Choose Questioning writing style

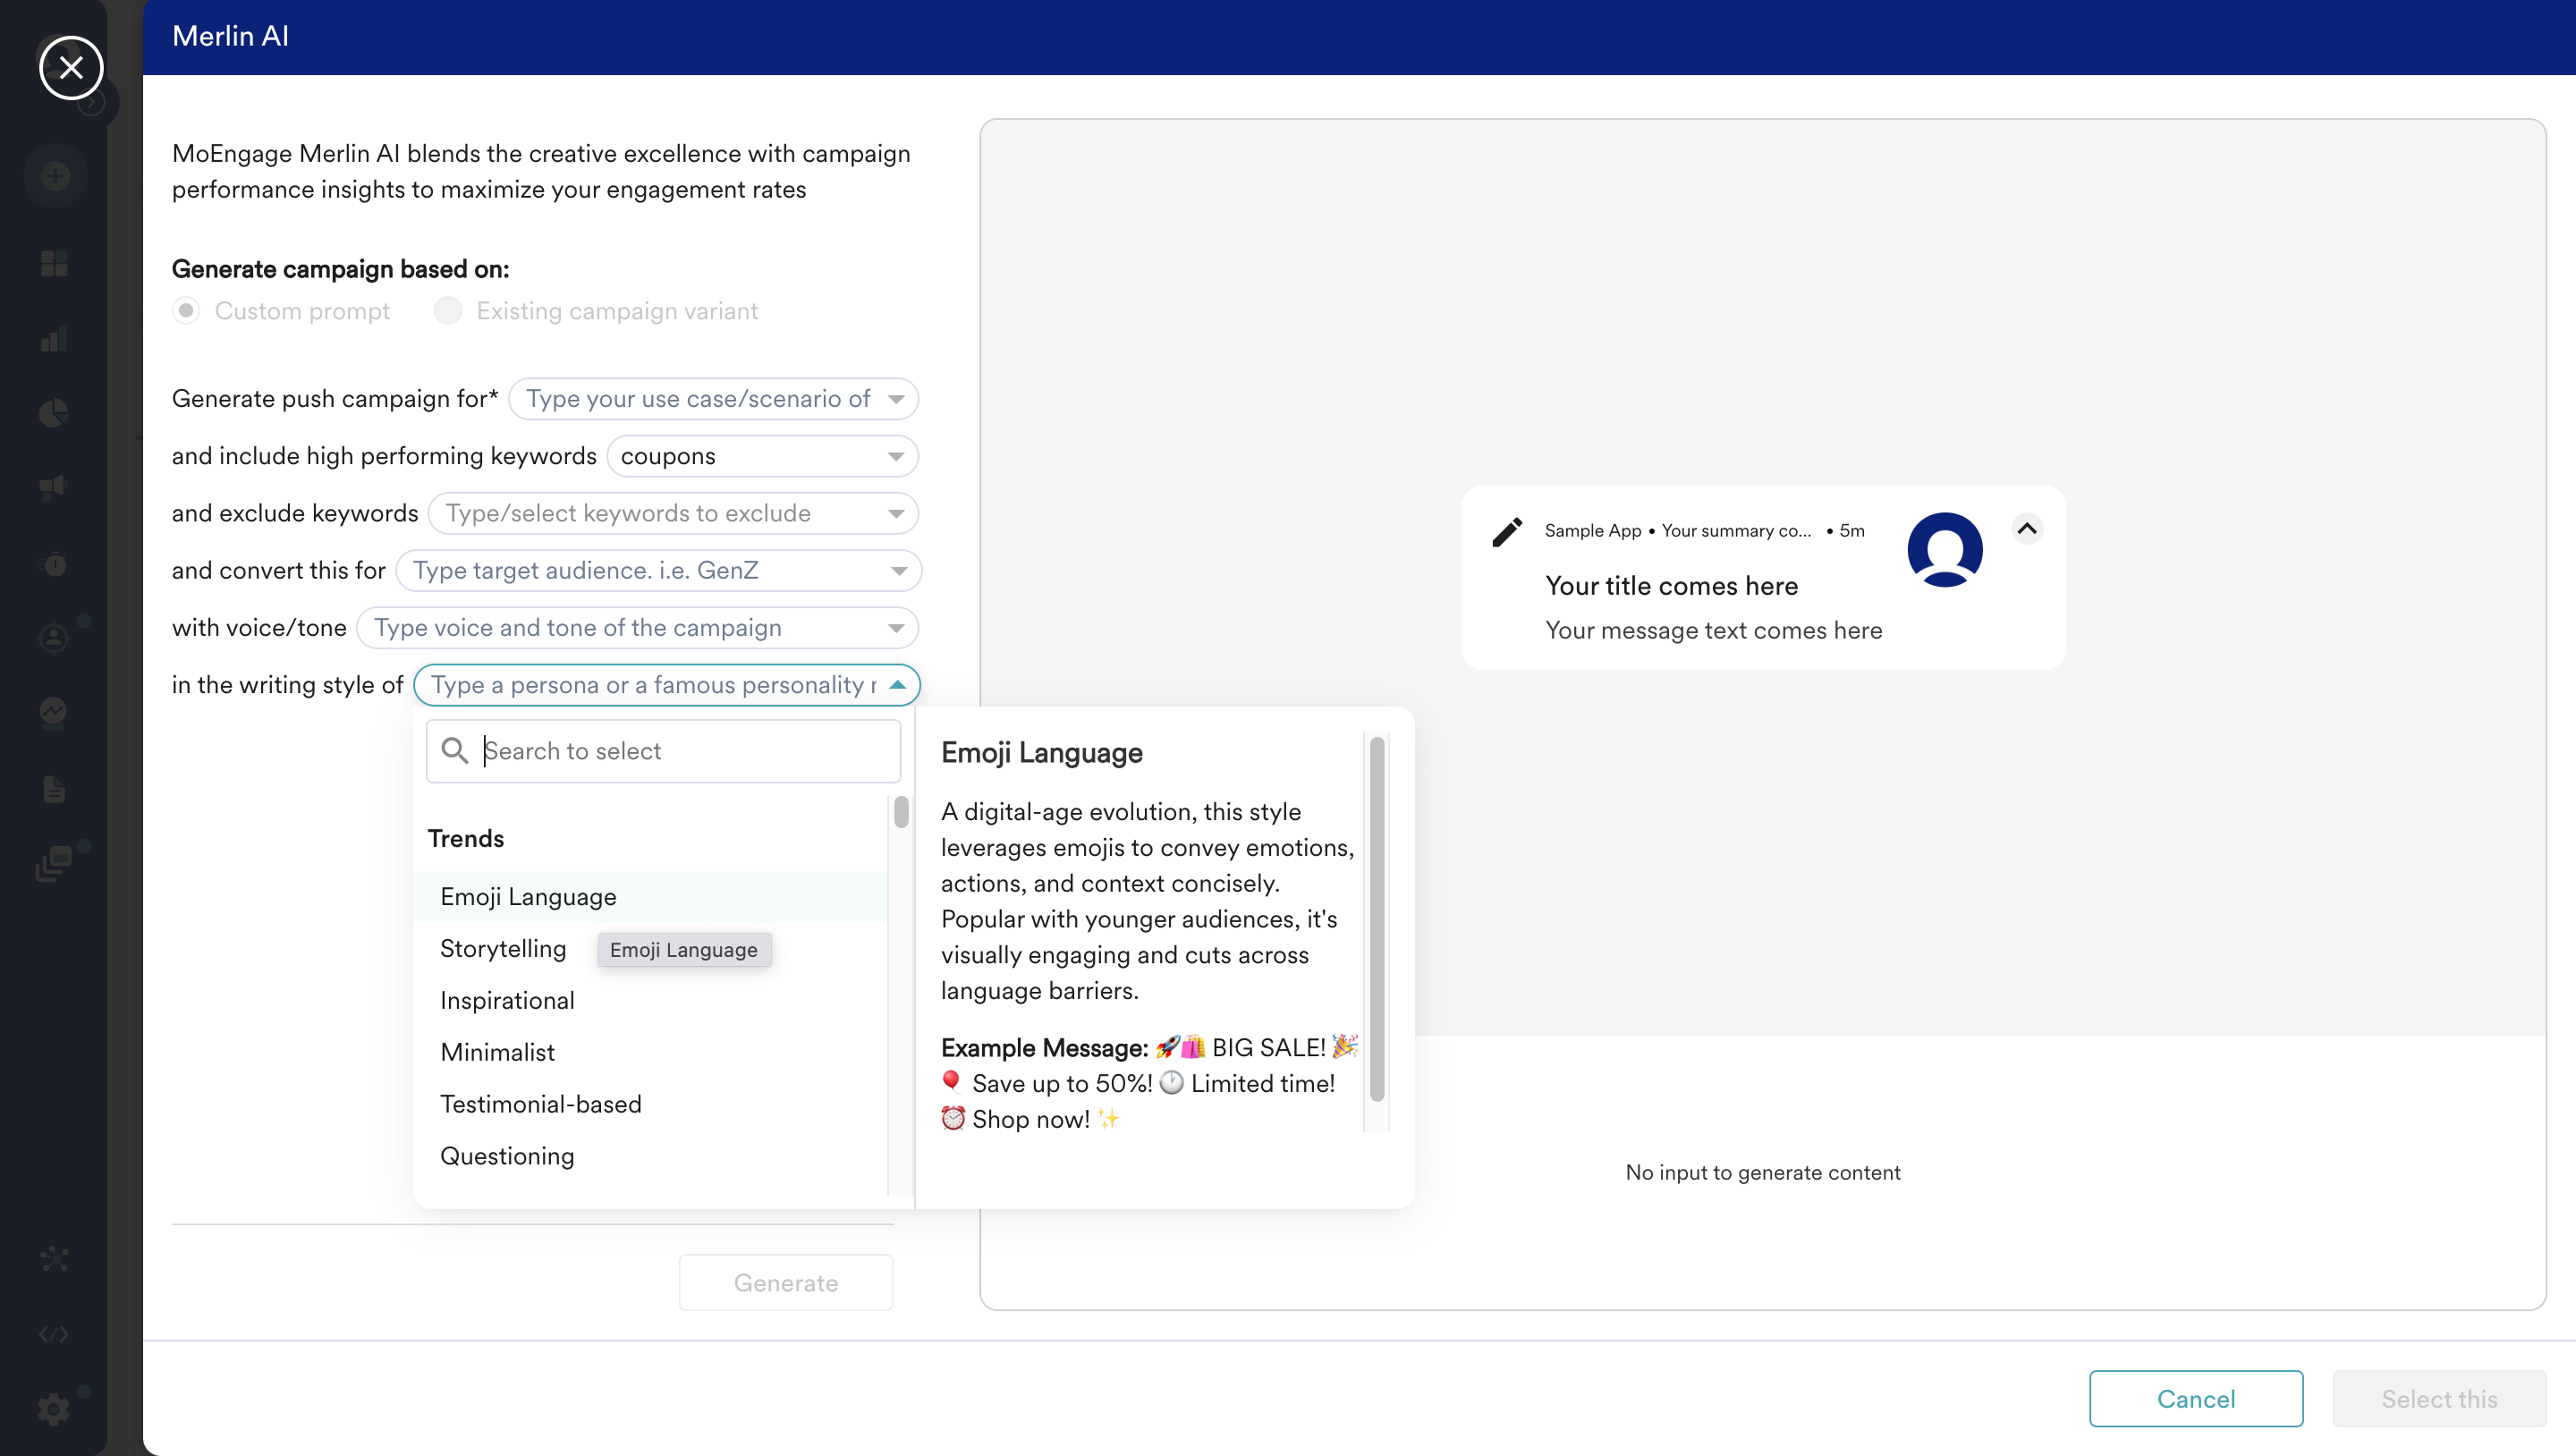pyautogui.click(x=650, y=1157)
